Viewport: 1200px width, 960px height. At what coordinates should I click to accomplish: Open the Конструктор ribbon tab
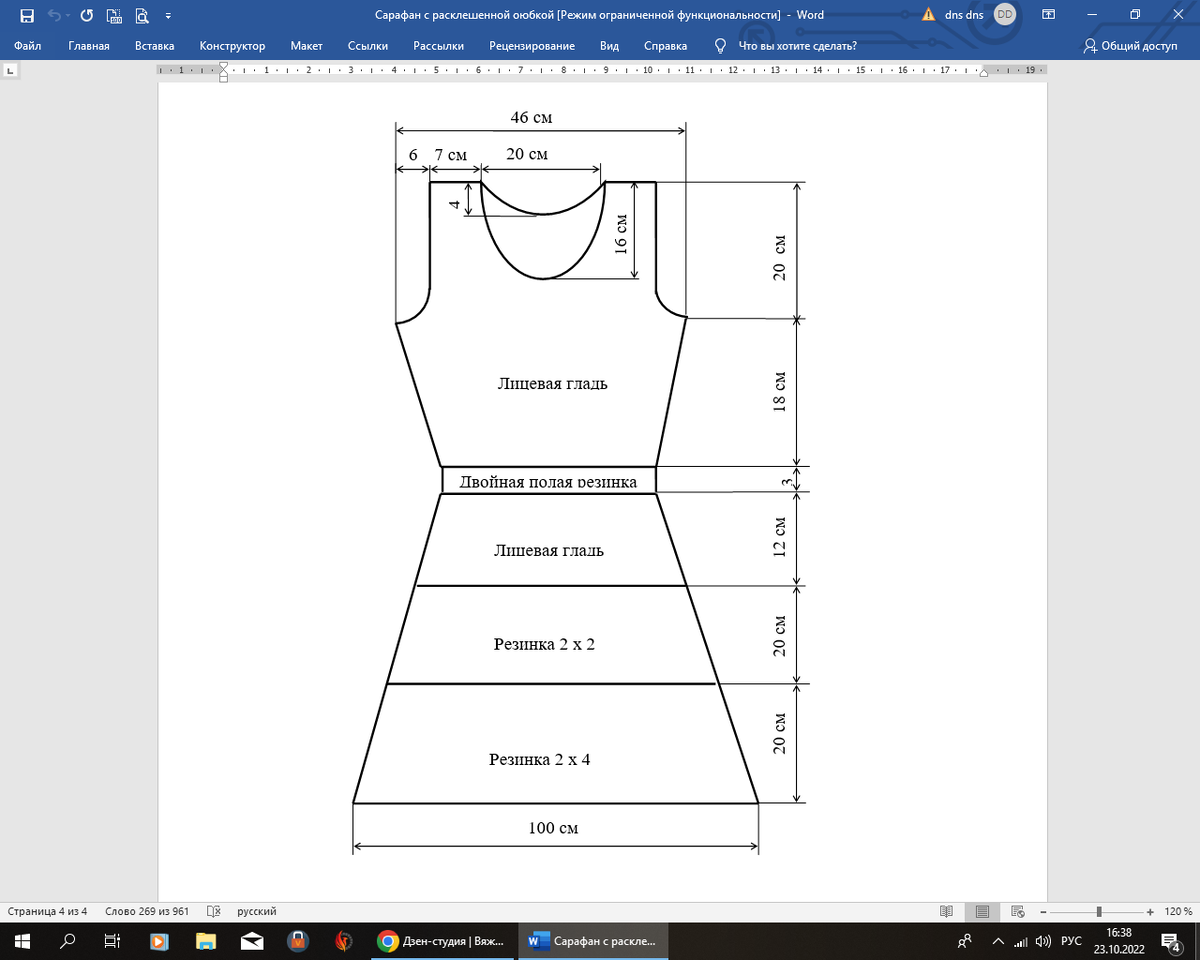tap(232, 46)
